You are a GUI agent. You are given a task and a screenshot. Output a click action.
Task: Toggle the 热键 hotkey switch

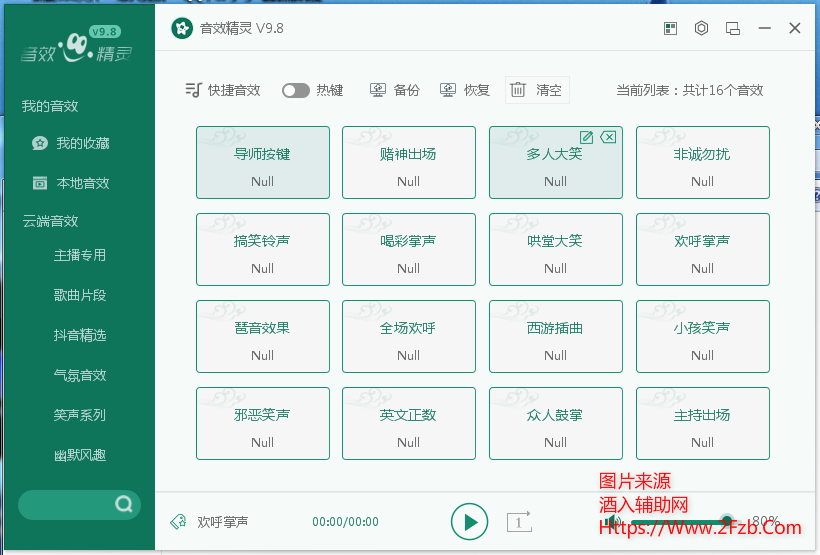296,90
